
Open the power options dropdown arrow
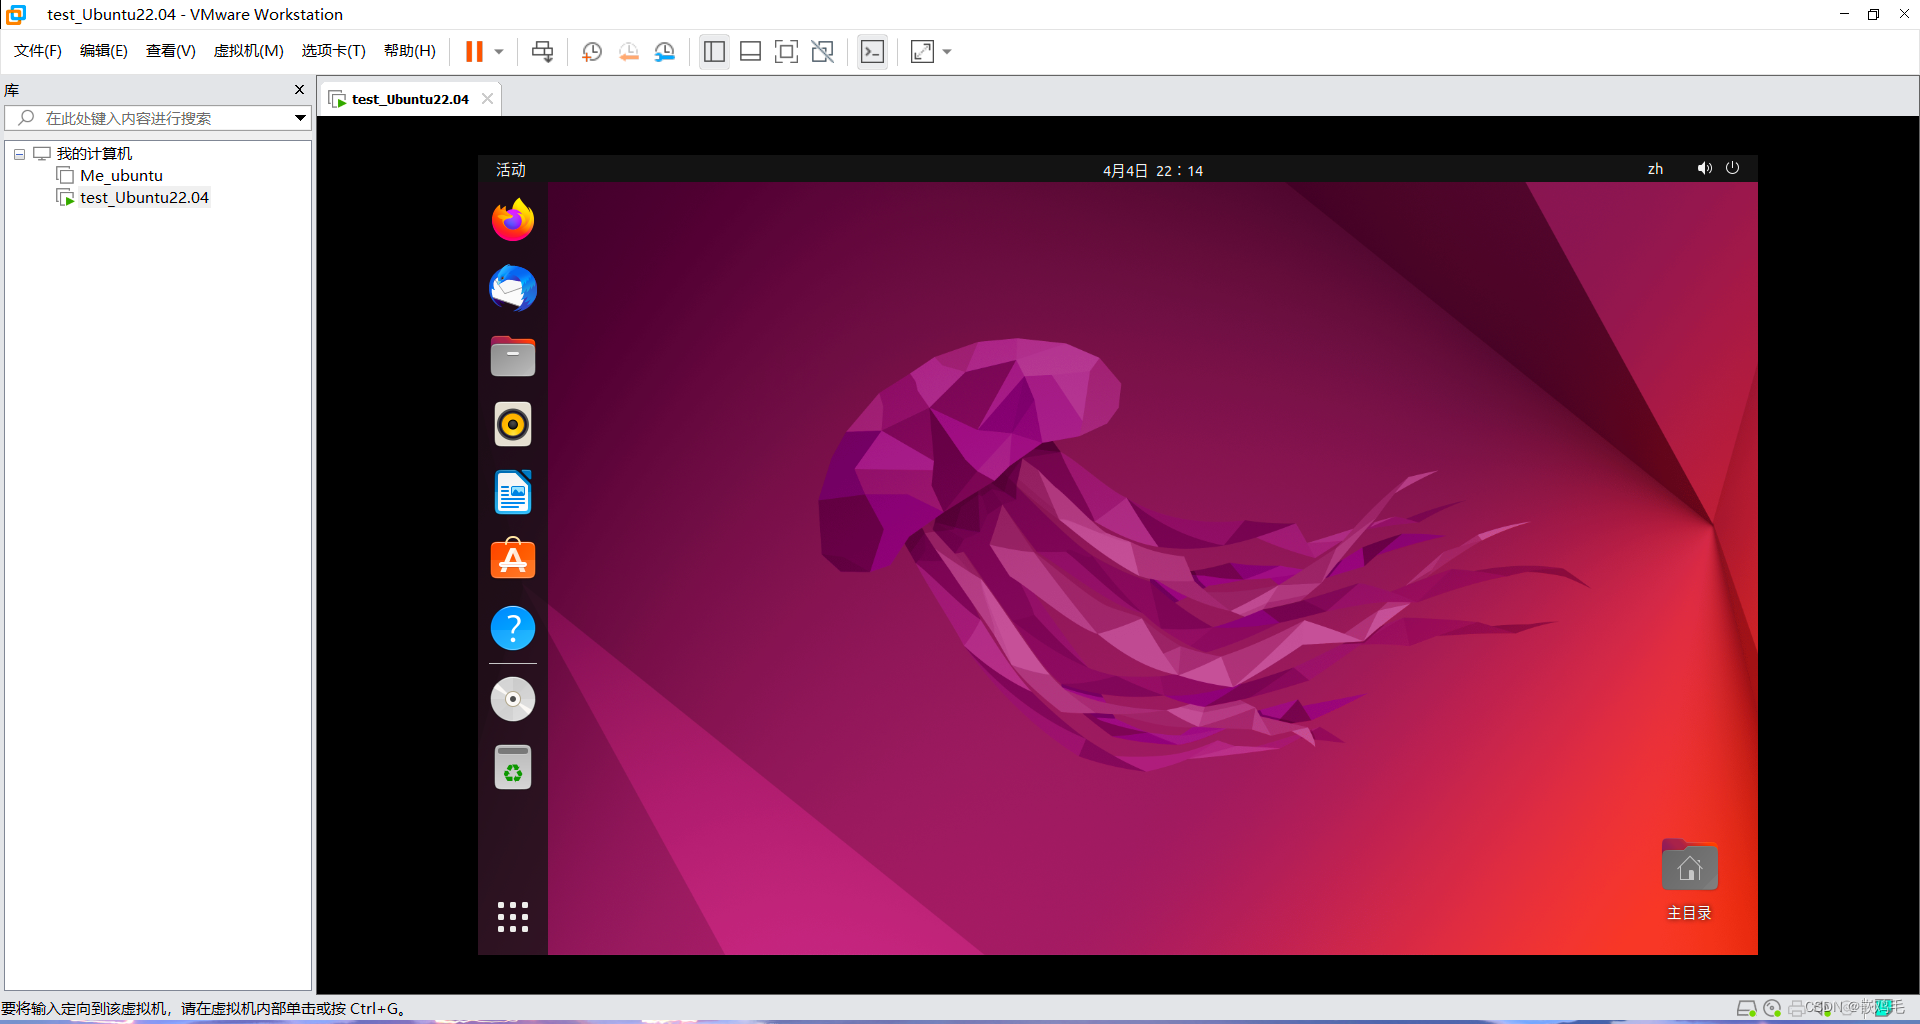[499, 51]
